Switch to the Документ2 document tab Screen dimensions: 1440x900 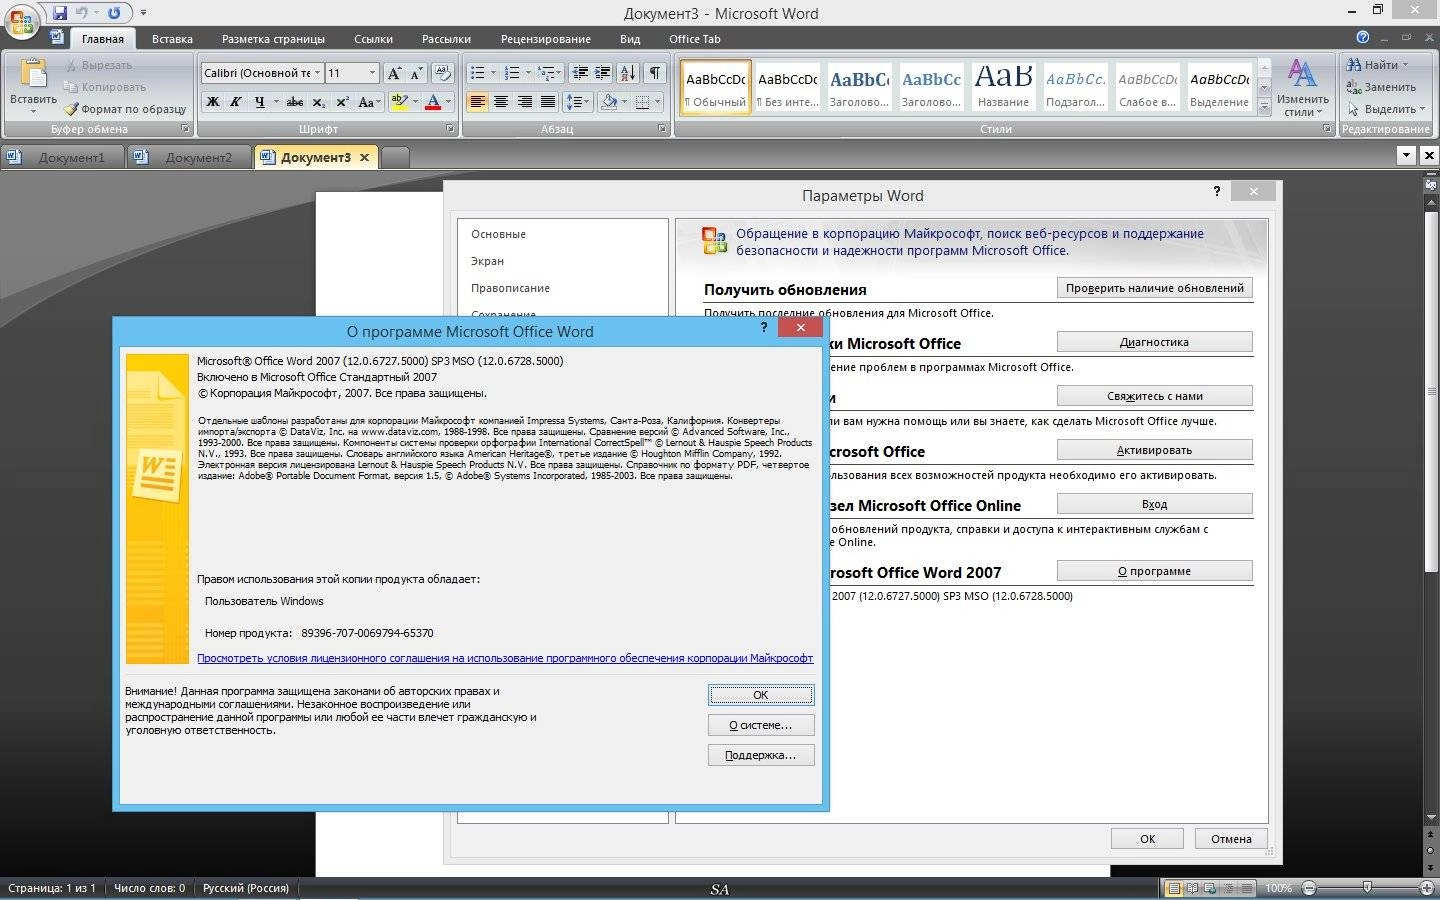tap(189, 157)
